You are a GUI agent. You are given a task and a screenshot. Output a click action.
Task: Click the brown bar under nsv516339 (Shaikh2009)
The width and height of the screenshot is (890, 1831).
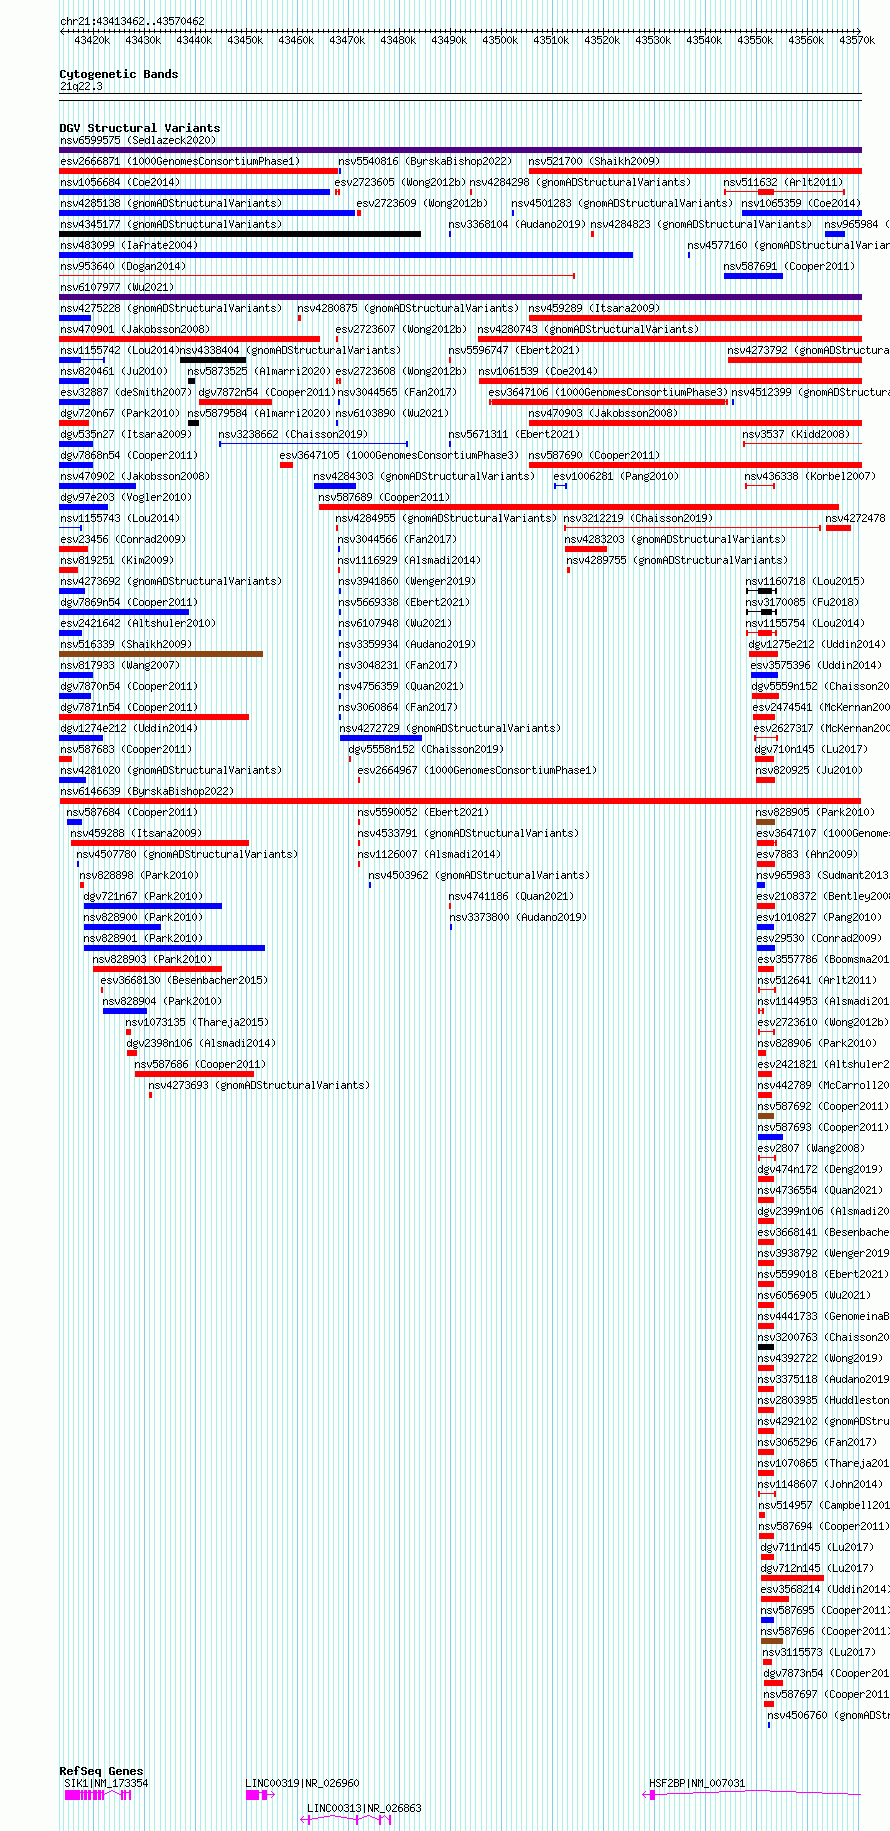click(x=161, y=654)
